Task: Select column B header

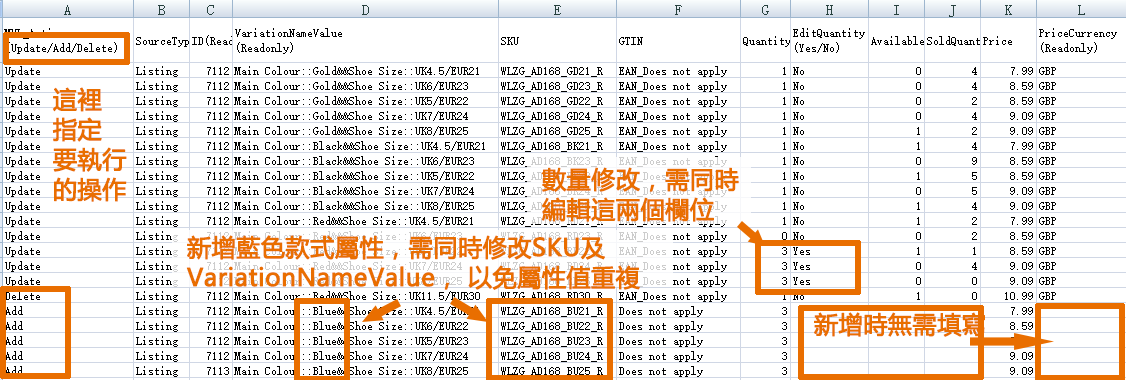Action: 162,9
